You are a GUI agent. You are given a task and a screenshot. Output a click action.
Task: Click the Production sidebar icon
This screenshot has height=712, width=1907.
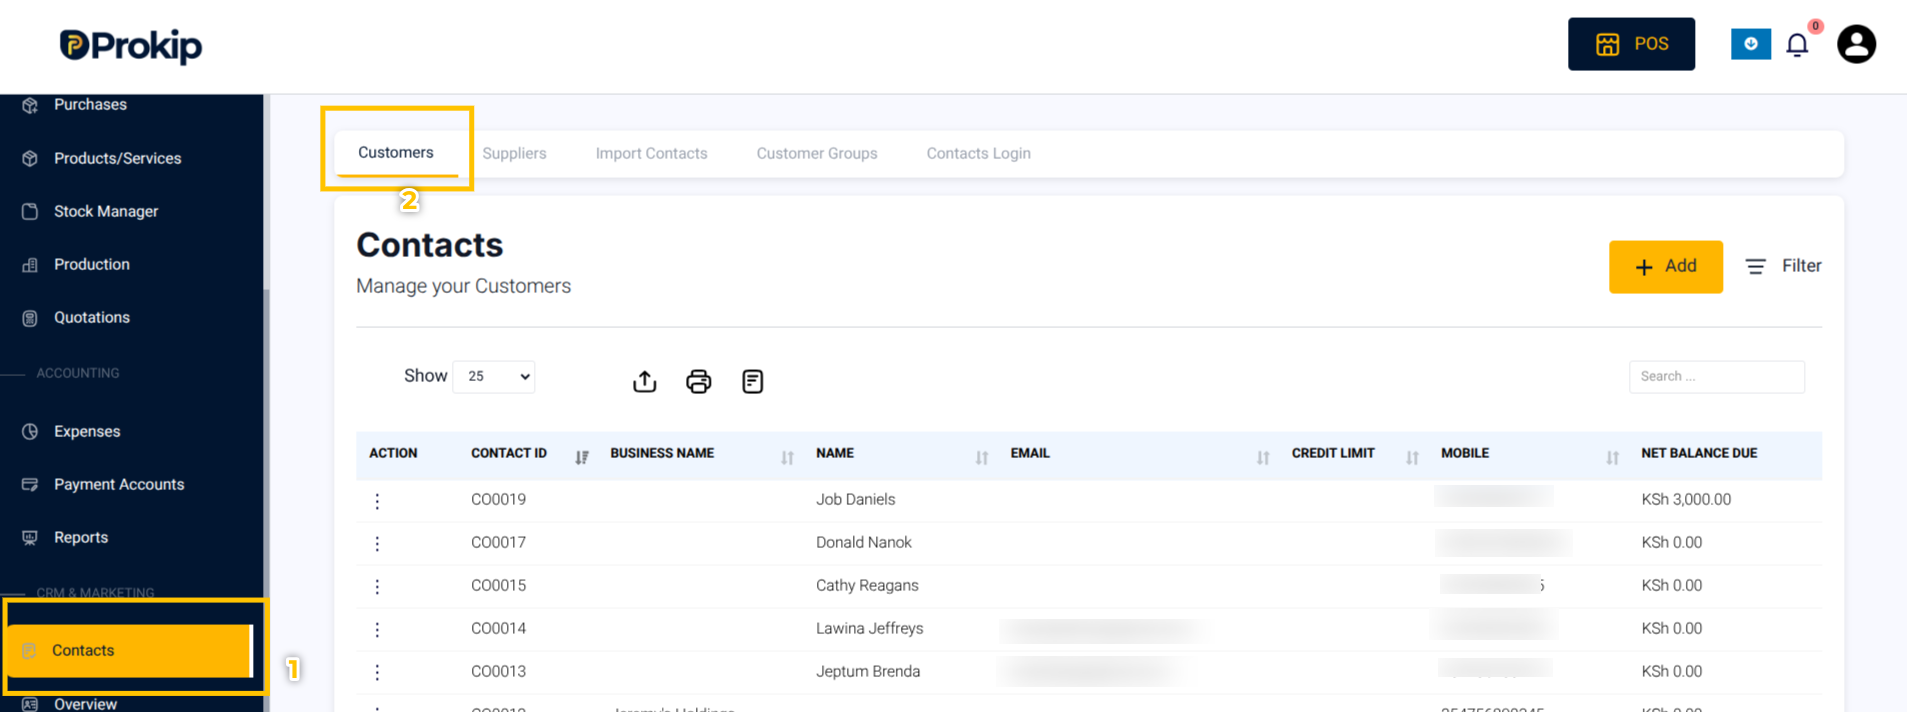[30, 264]
